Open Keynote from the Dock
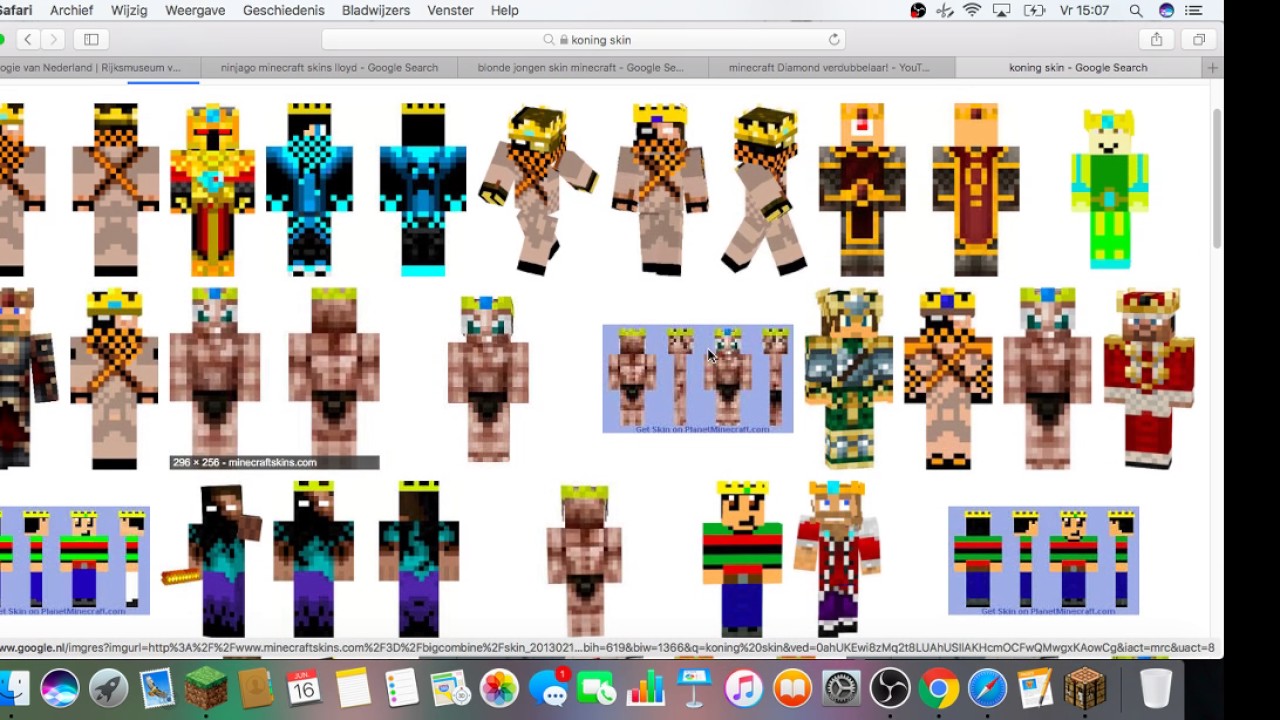1280x720 pixels. click(x=694, y=688)
